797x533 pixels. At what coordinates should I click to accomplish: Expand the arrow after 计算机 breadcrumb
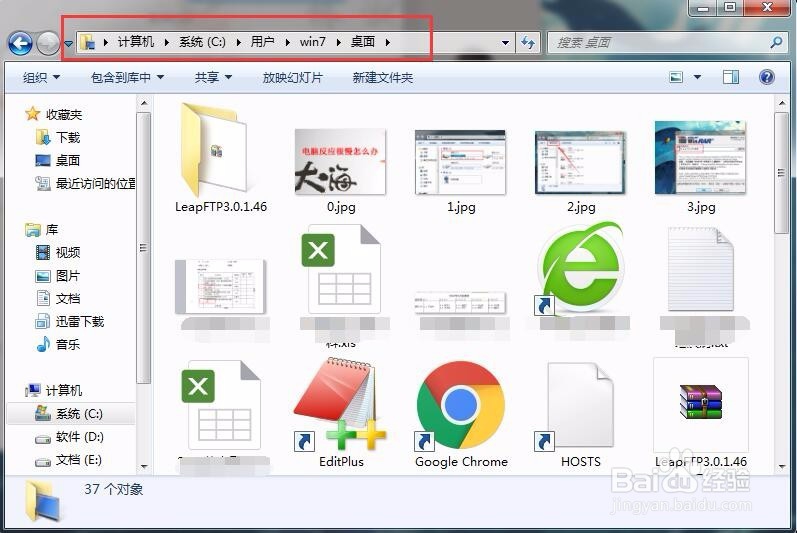coord(166,43)
